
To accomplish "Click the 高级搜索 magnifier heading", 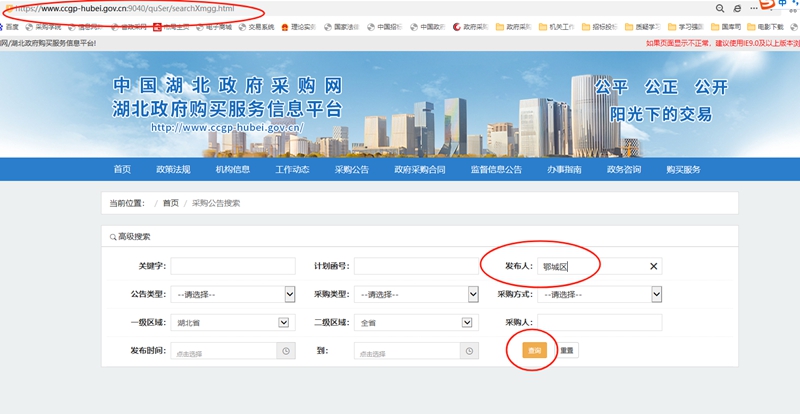I will (x=130, y=237).
